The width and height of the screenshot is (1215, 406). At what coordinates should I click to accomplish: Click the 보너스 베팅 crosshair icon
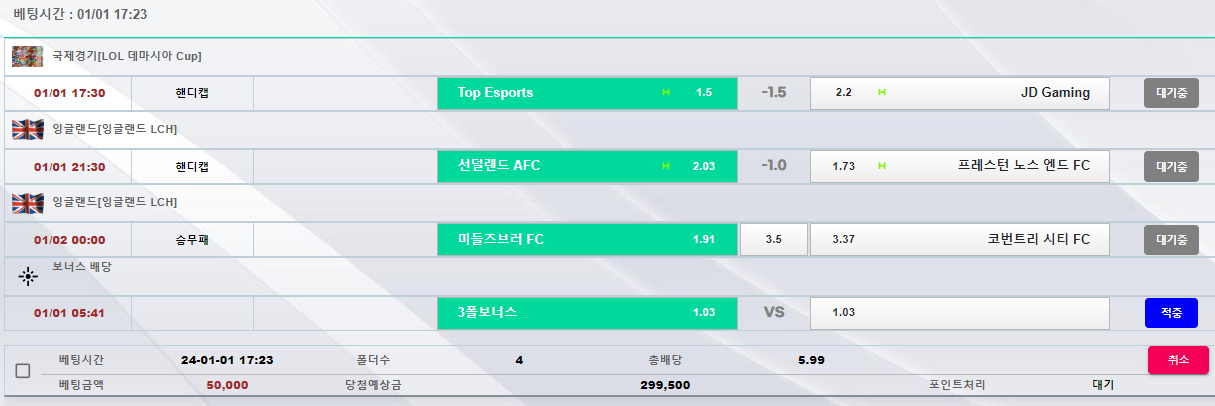point(28,275)
